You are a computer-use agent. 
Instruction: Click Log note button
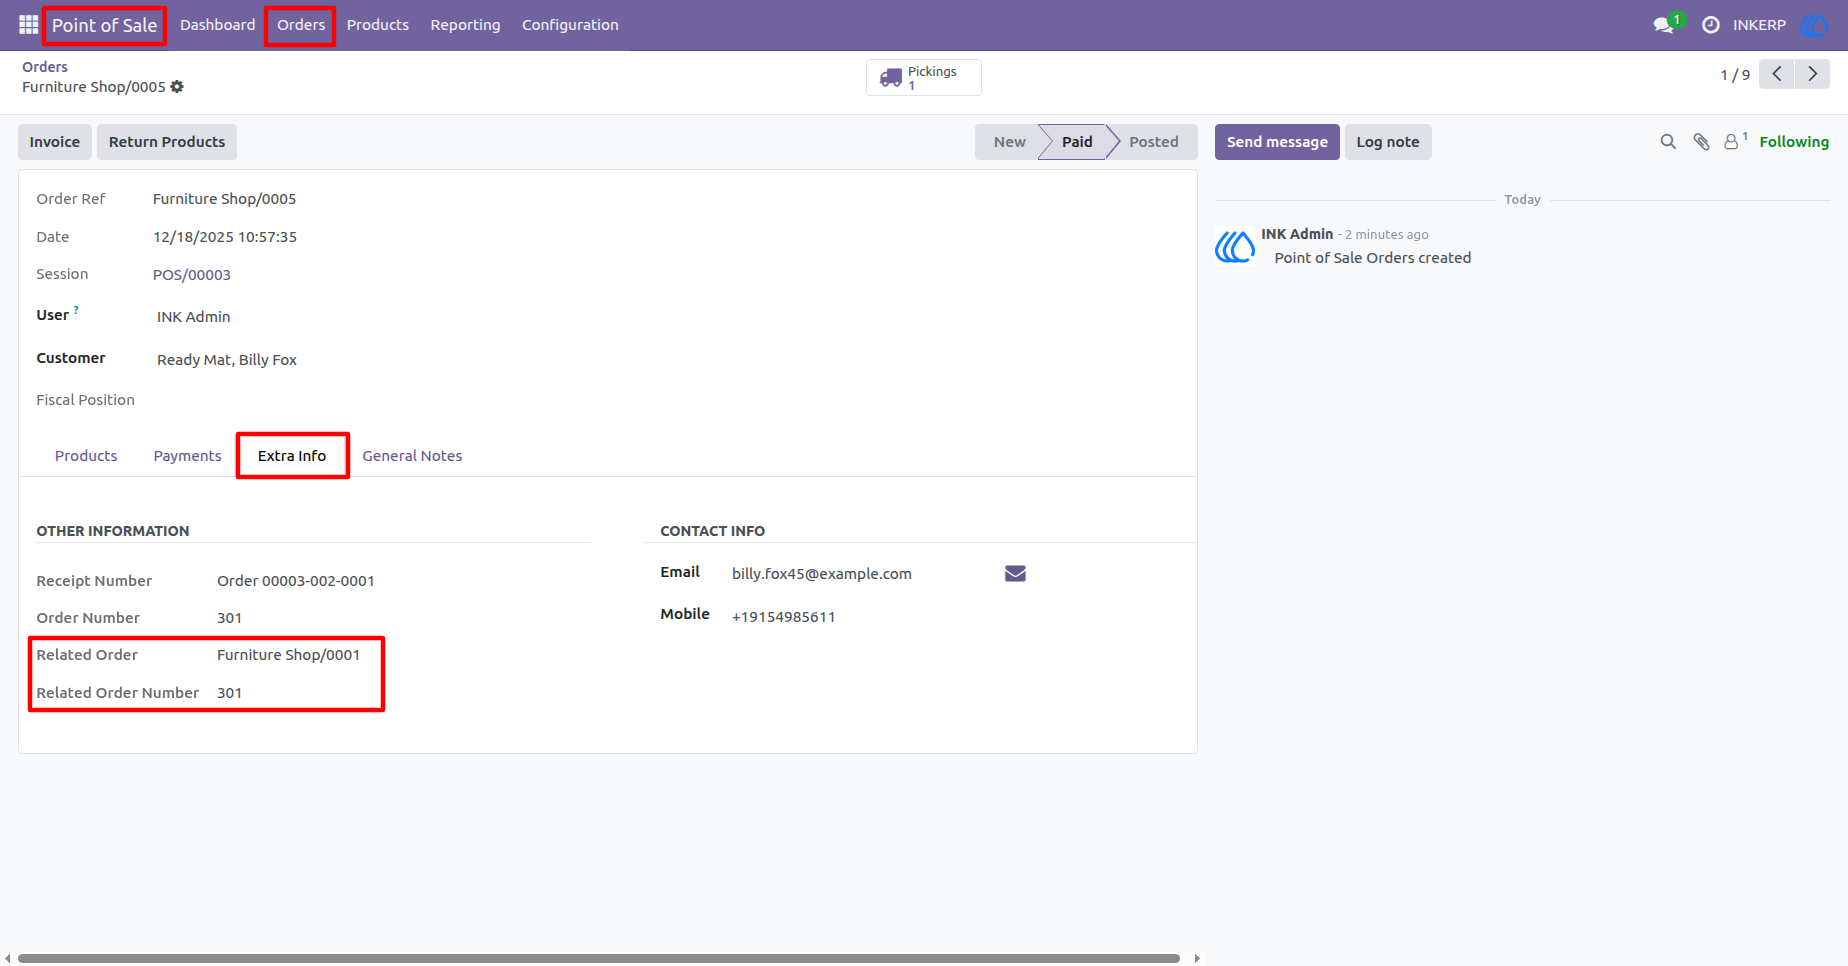tap(1388, 142)
